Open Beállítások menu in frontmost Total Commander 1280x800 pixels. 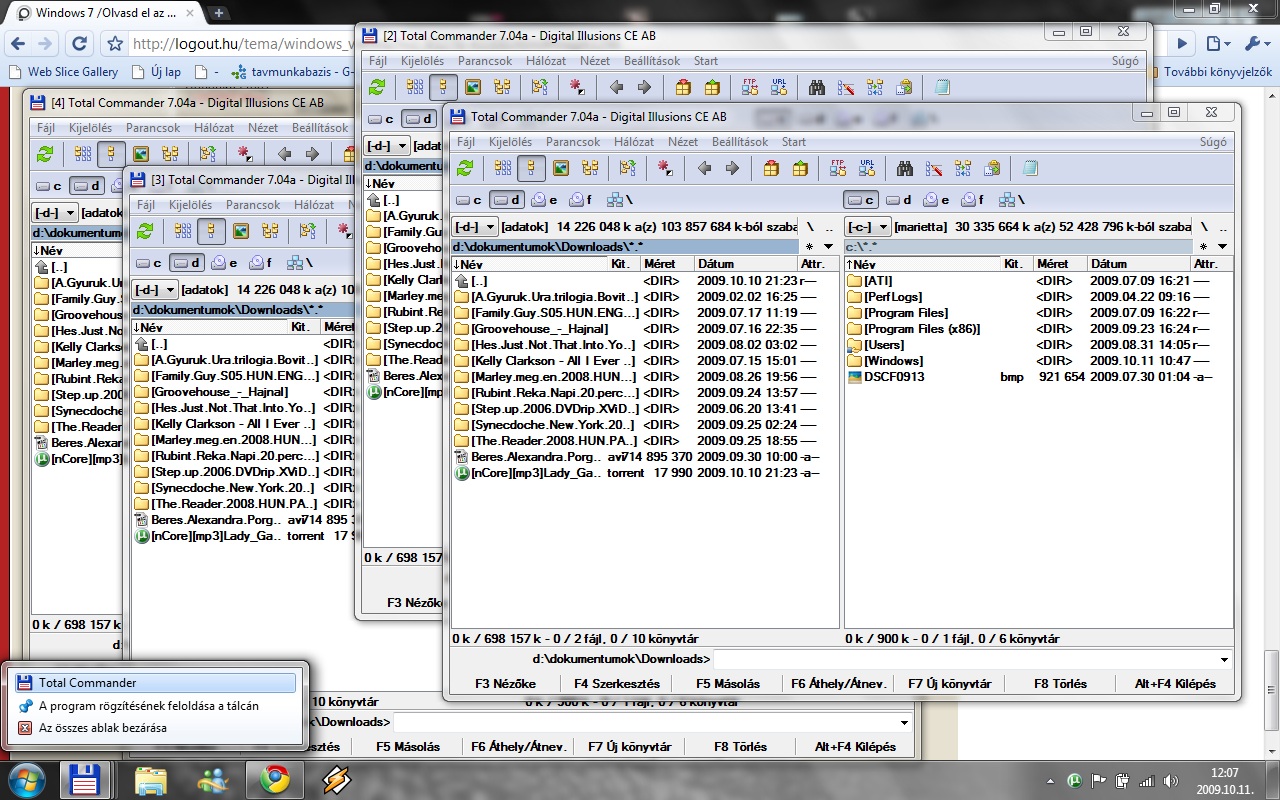coord(739,142)
